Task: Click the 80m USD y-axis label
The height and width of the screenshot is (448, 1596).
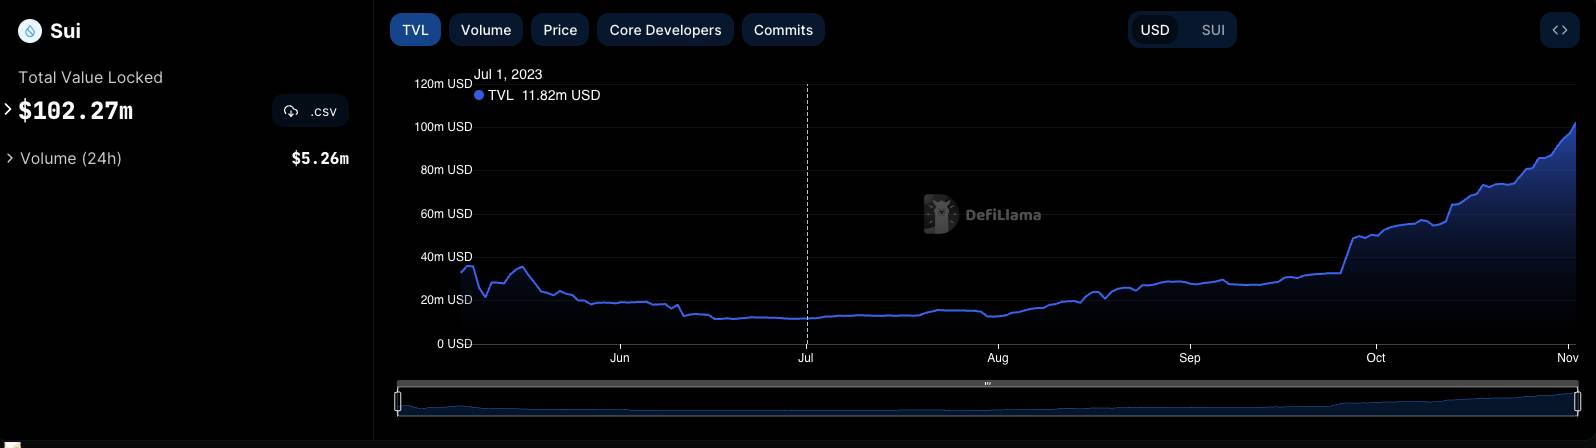Action: [x=446, y=170]
